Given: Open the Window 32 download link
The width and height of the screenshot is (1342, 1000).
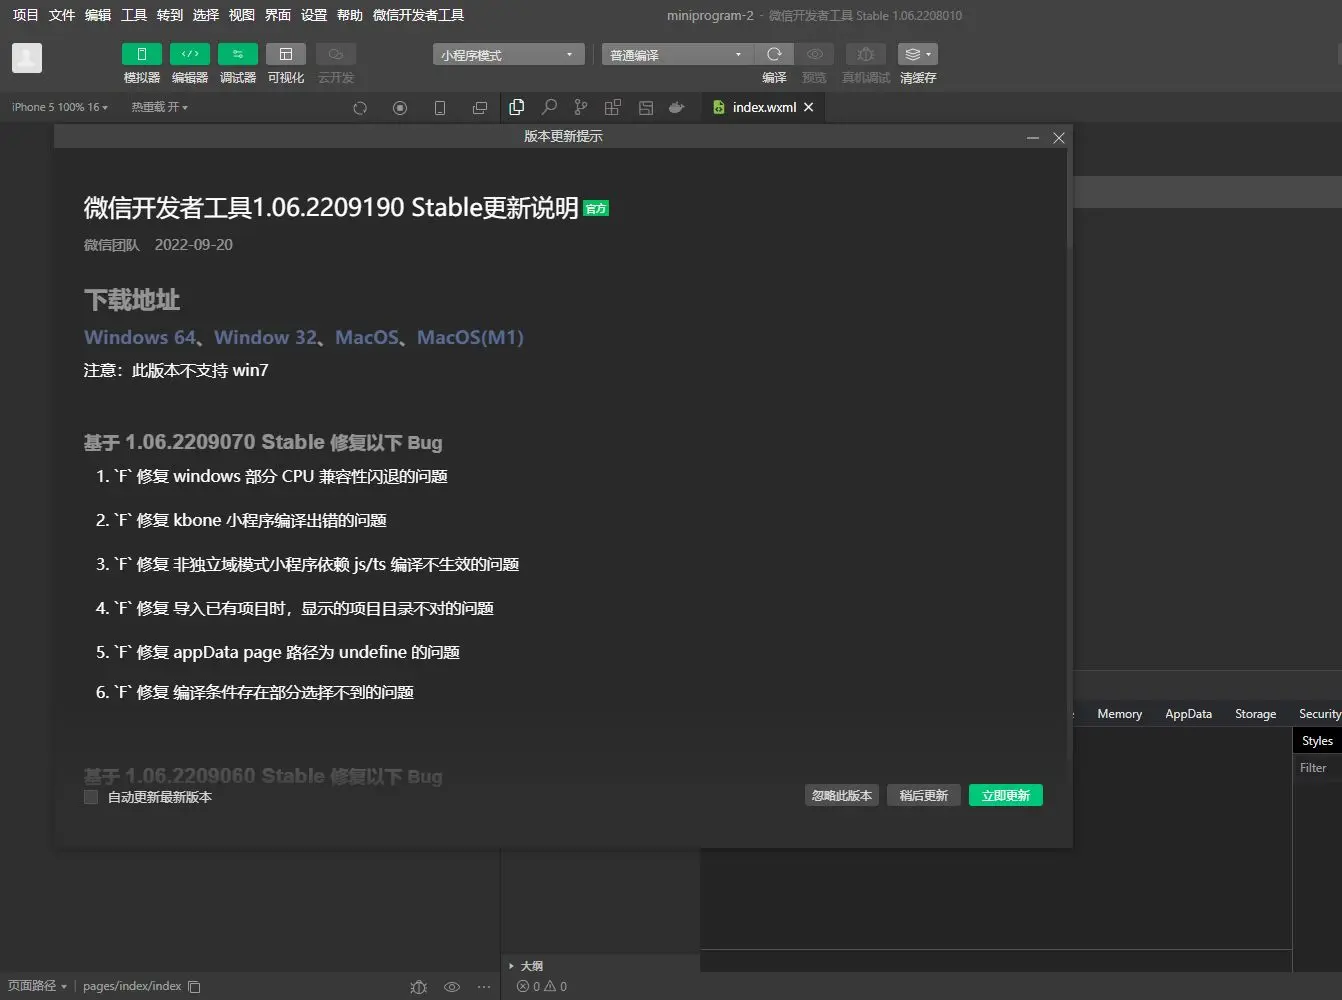Looking at the screenshot, I should coord(265,337).
